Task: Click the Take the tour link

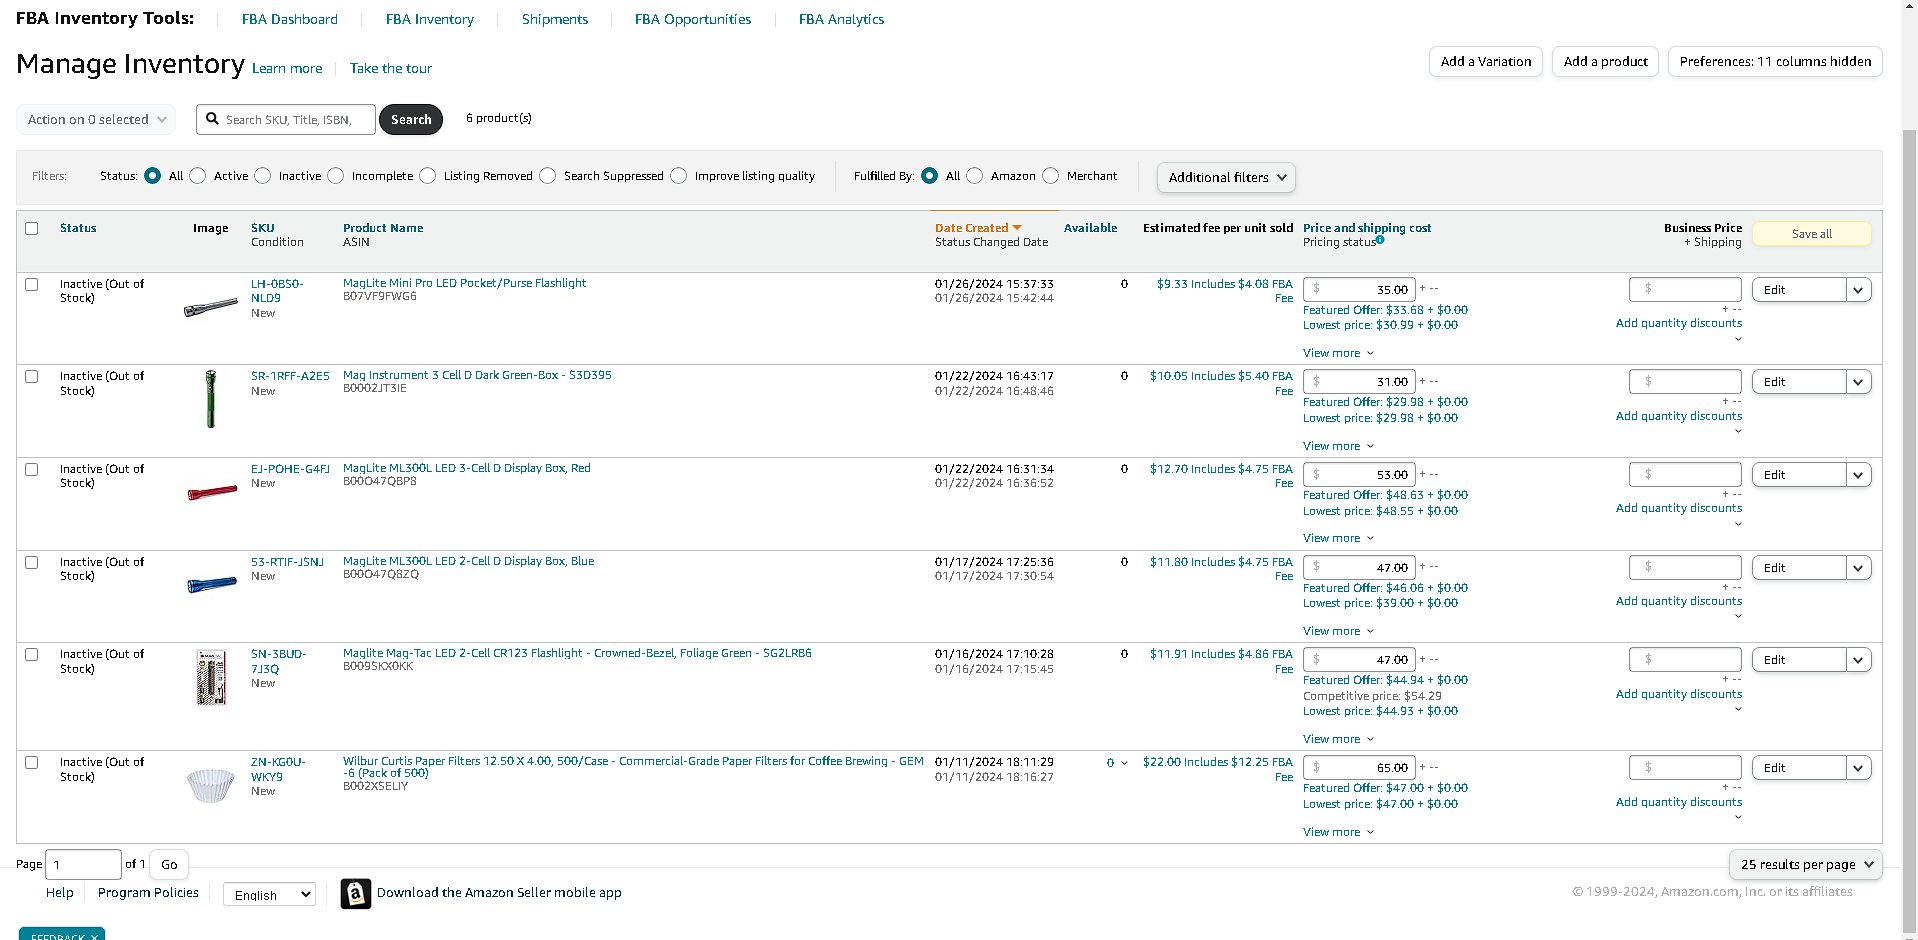Action: tap(391, 69)
